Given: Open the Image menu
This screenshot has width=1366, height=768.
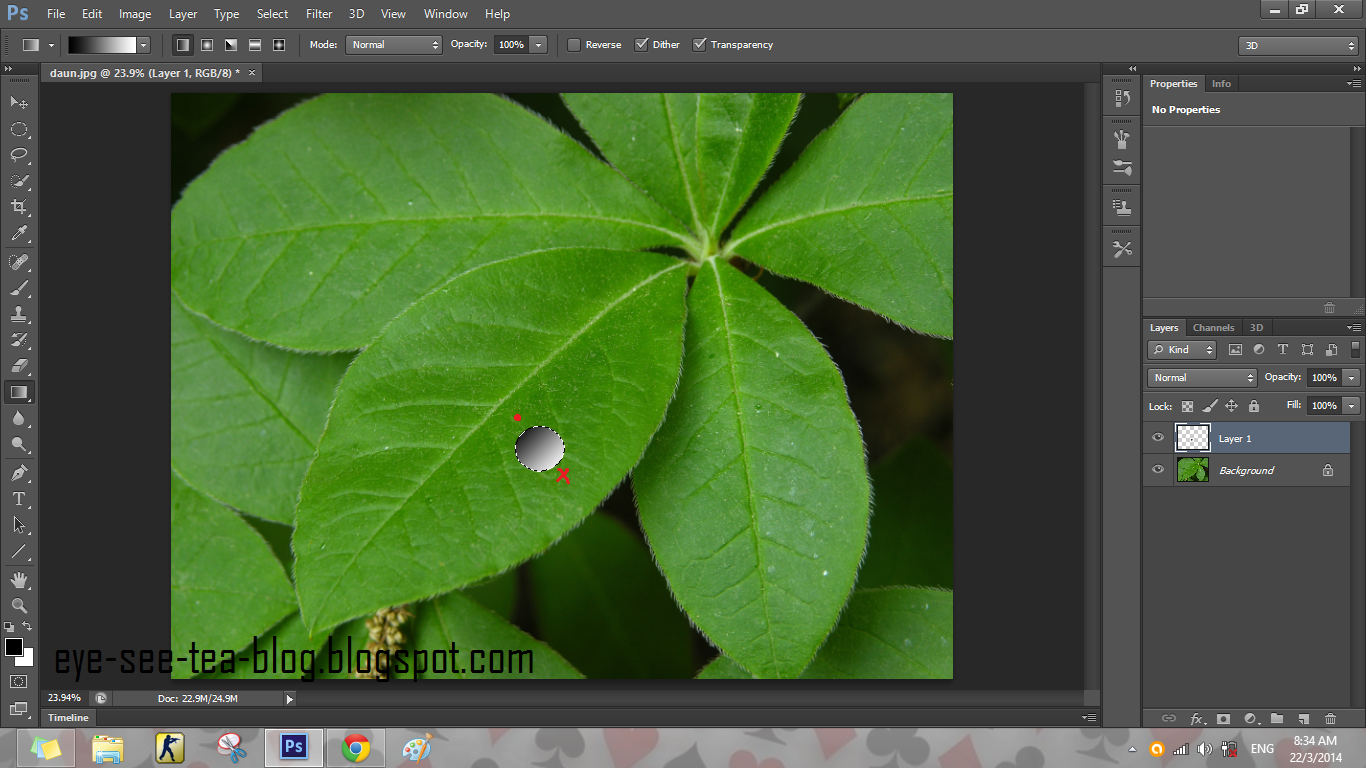Looking at the screenshot, I should (x=135, y=14).
